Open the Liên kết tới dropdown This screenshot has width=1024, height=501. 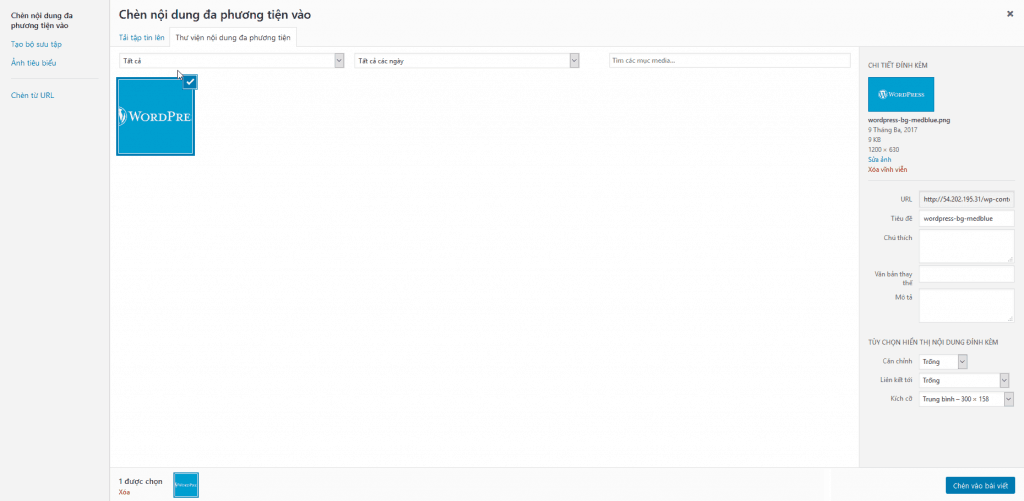point(964,380)
